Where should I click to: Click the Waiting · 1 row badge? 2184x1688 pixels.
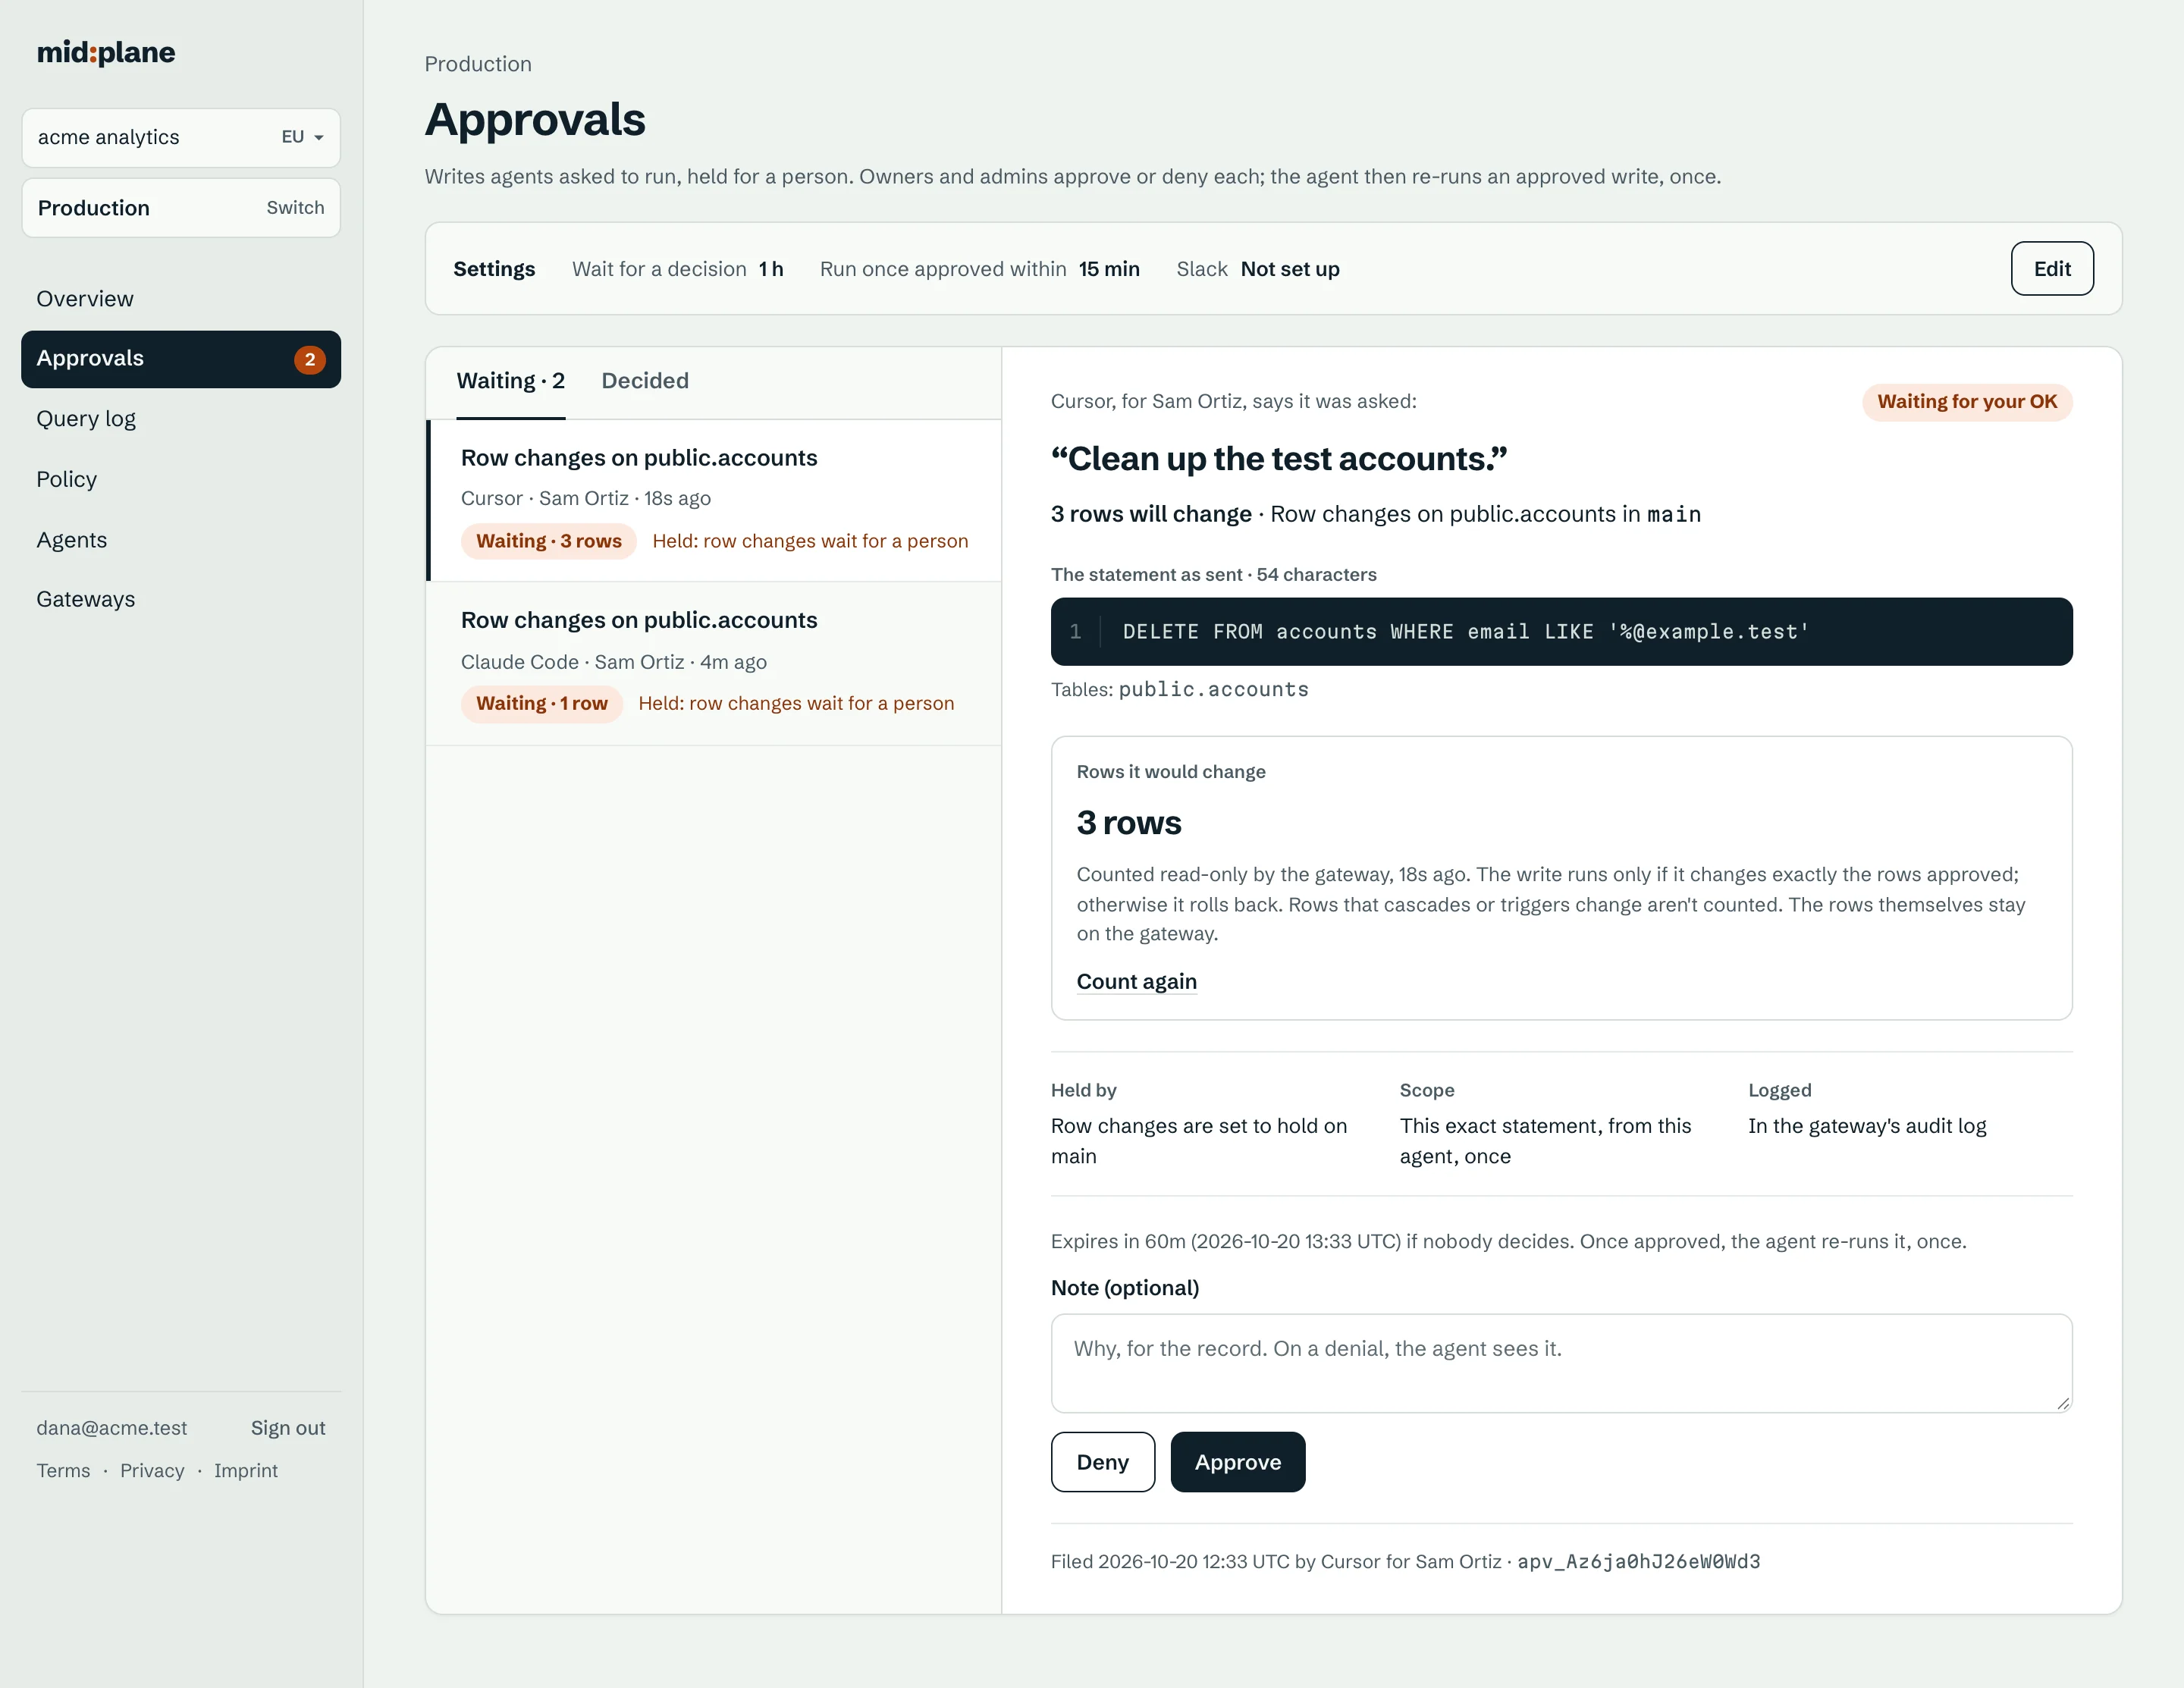point(542,703)
